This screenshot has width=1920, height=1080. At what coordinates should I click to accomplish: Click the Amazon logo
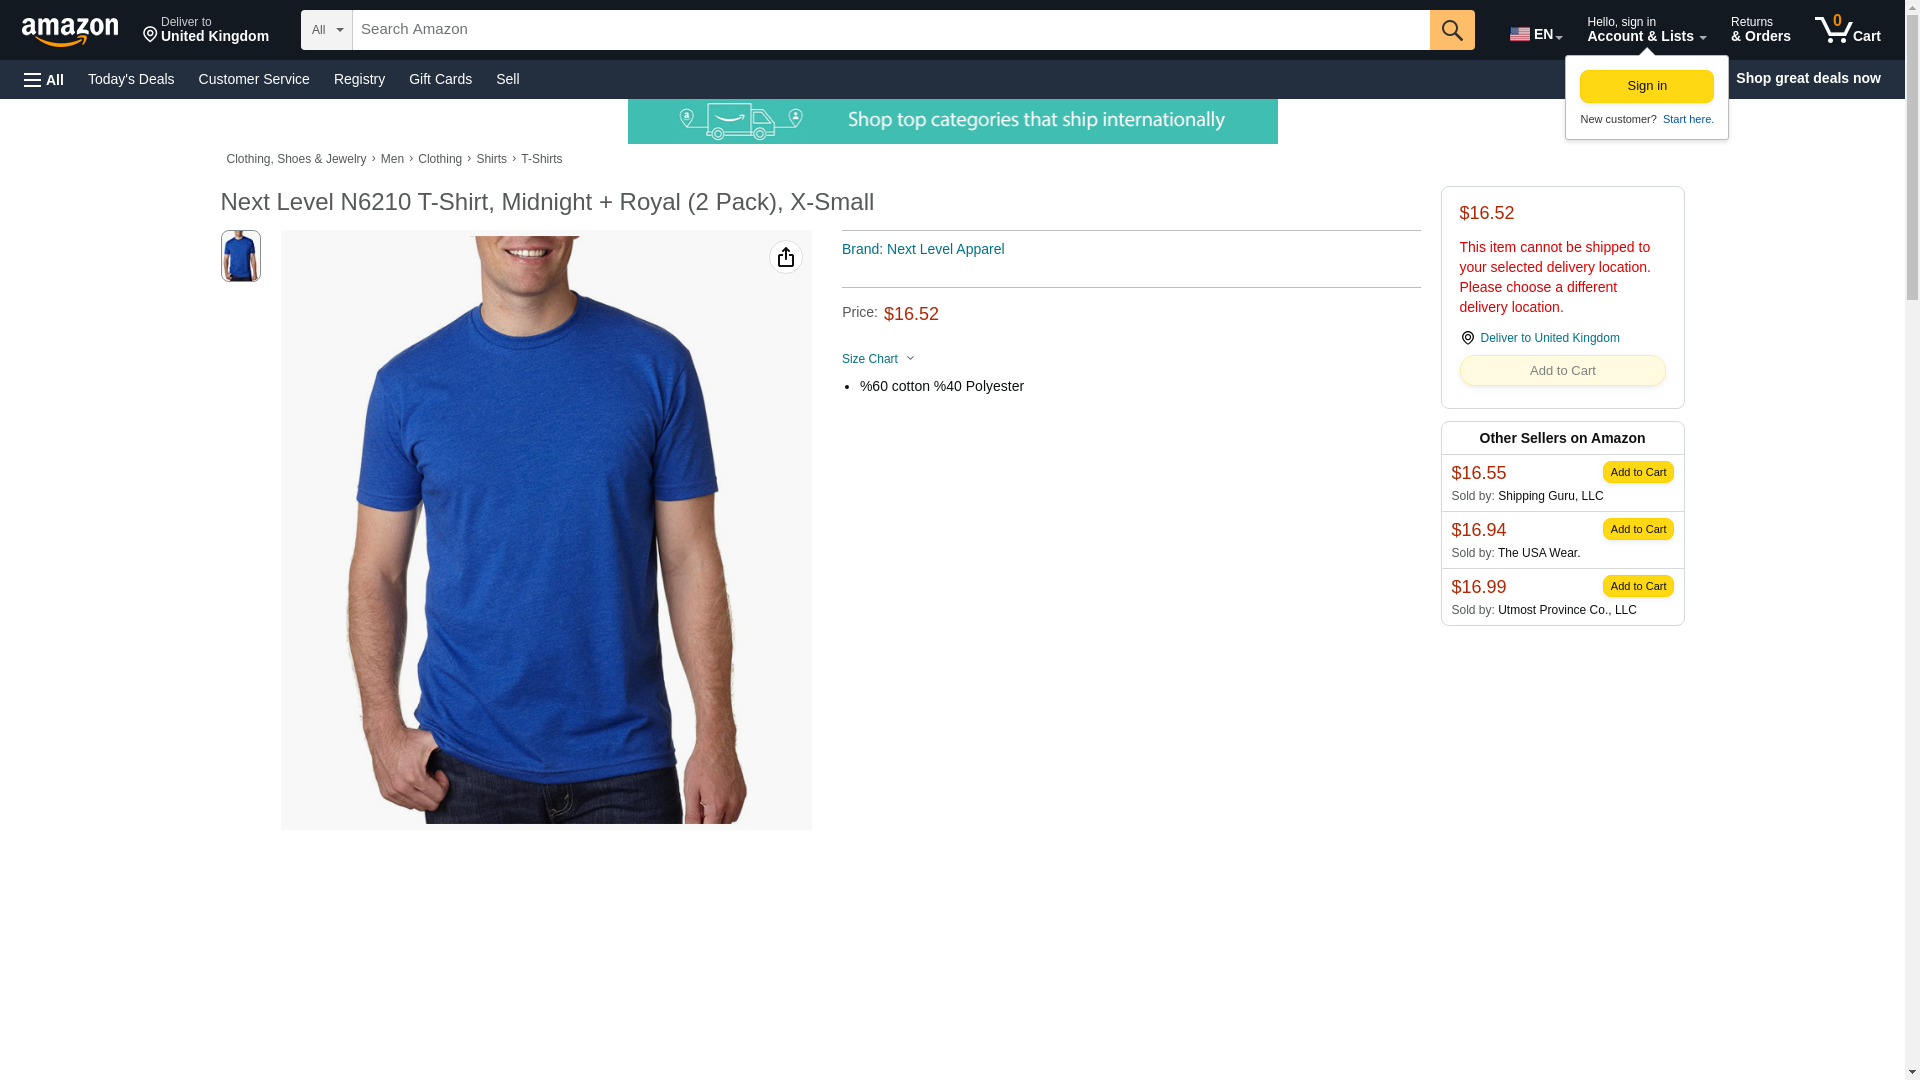click(x=70, y=31)
